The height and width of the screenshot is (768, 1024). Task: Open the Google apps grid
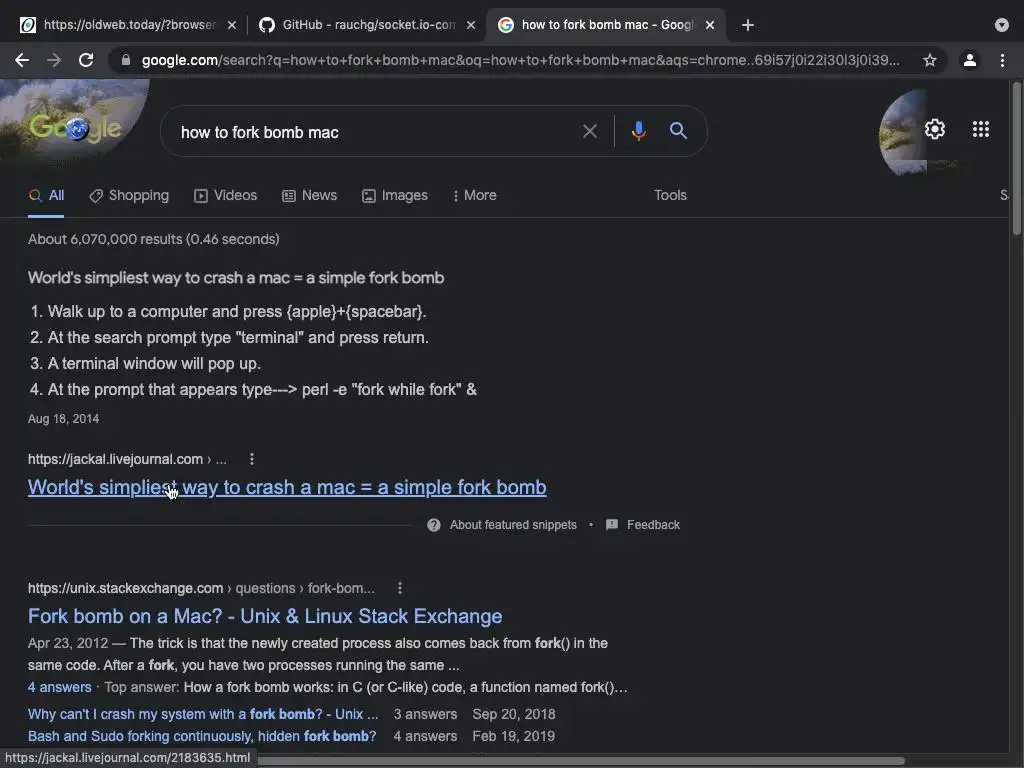pos(981,129)
